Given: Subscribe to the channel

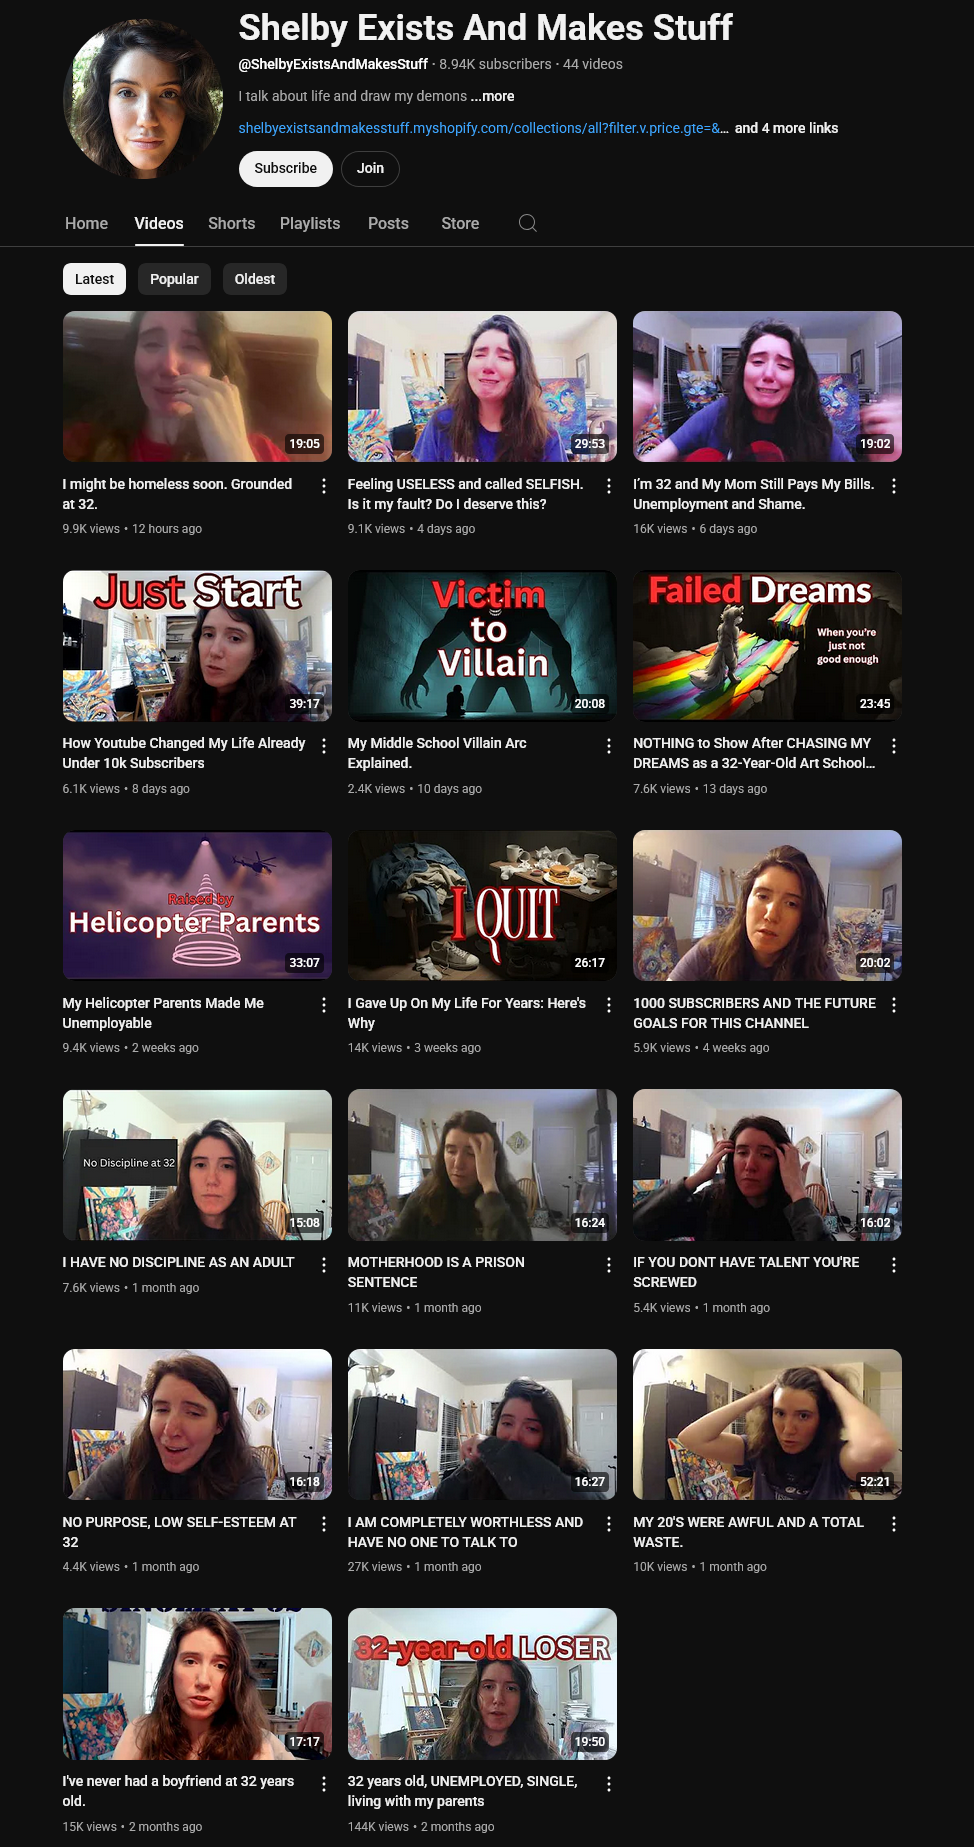Looking at the screenshot, I should 285,168.
